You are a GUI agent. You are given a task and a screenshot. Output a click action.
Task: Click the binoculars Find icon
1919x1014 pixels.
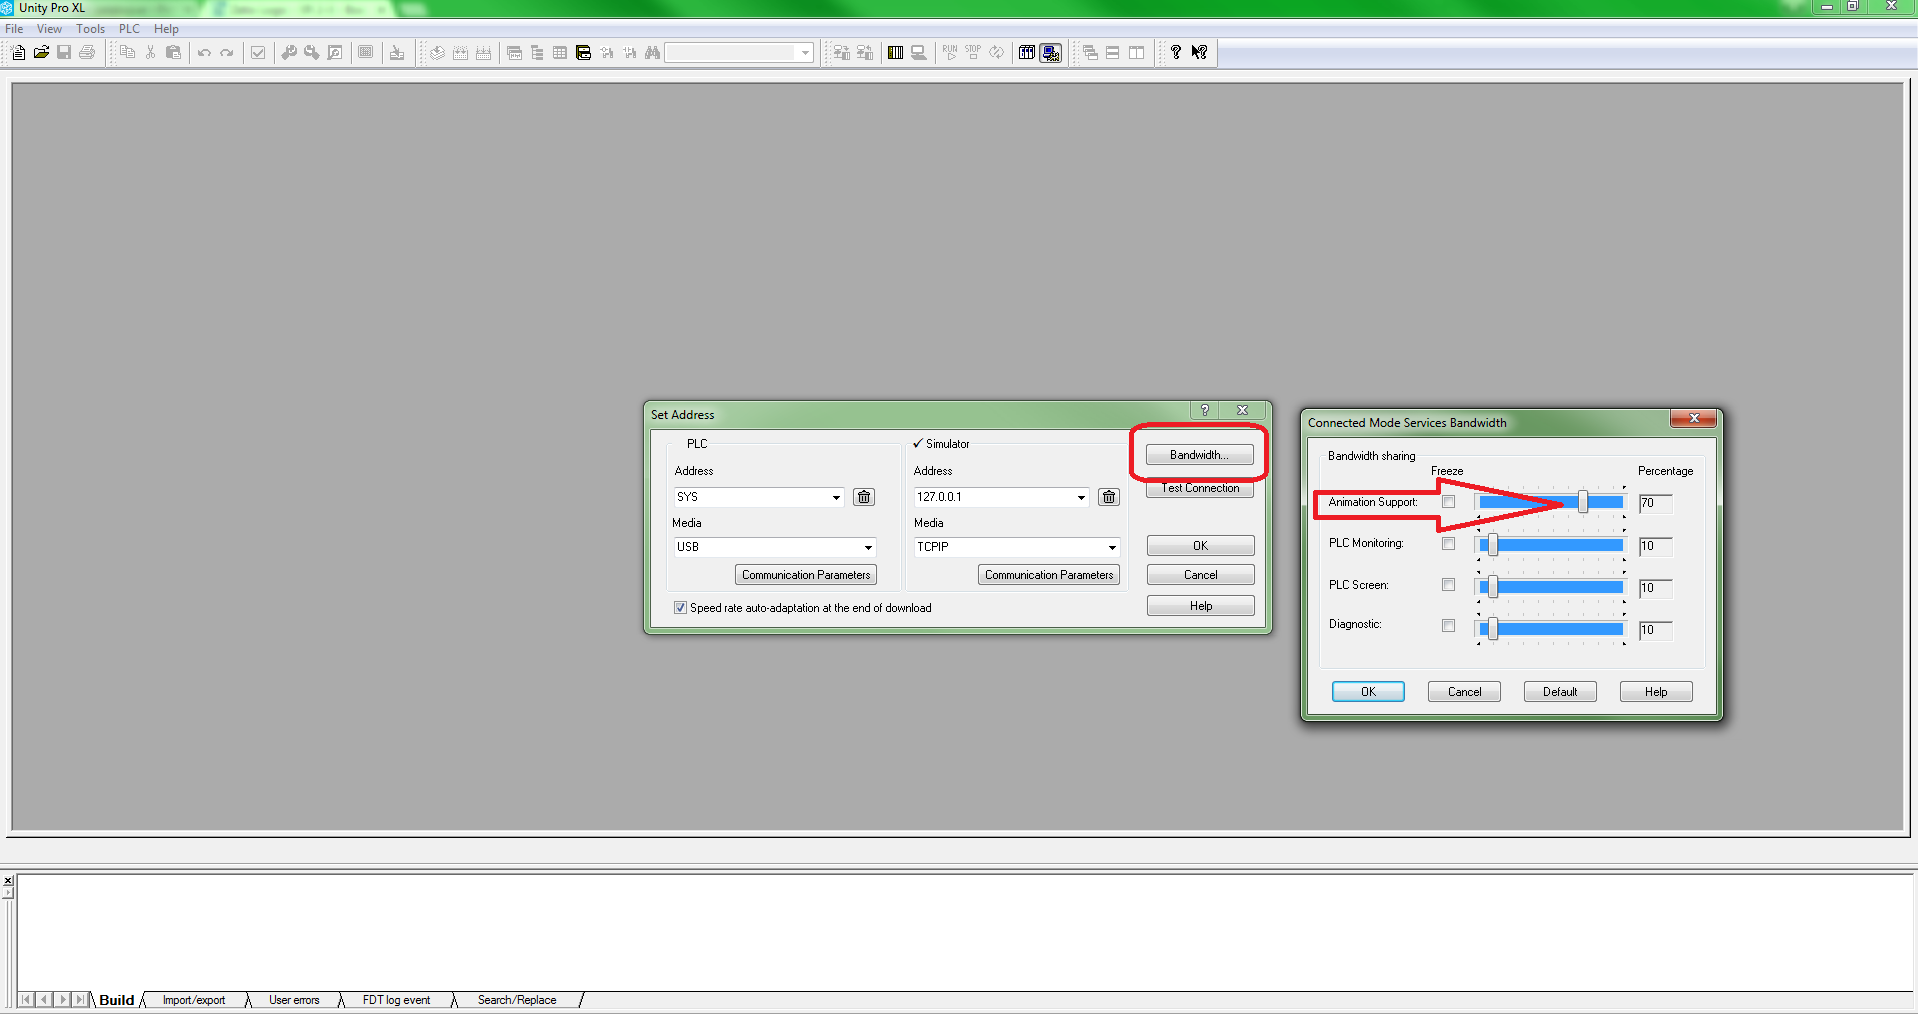pos(653,52)
